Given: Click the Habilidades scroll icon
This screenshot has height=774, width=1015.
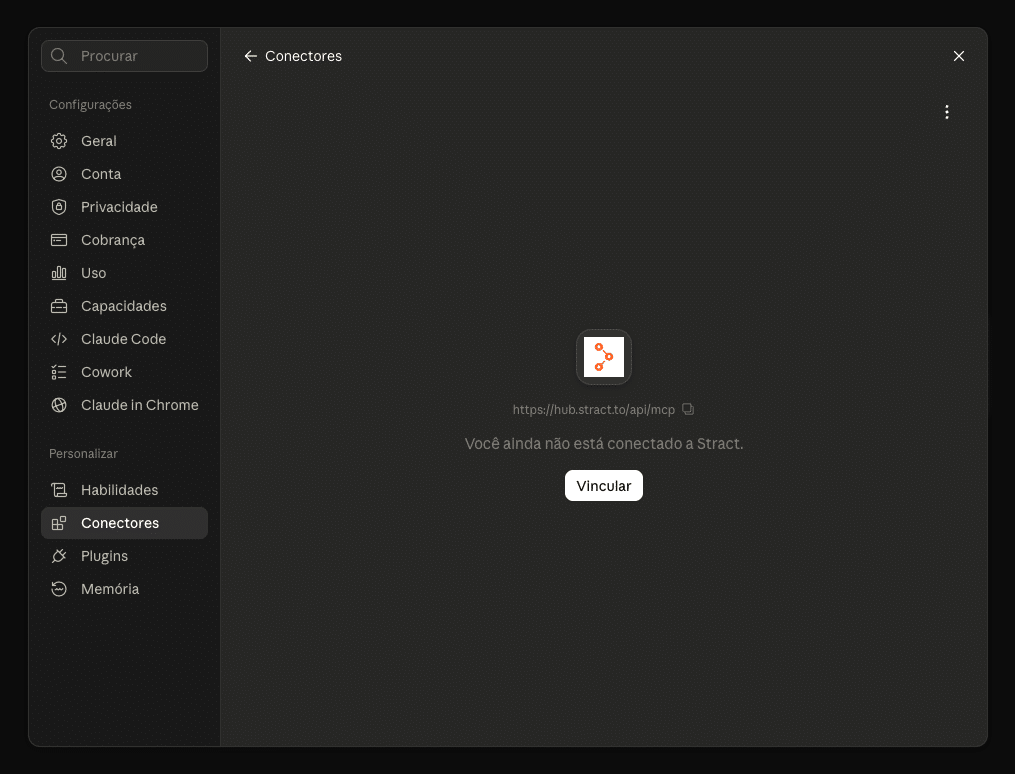Looking at the screenshot, I should (59, 490).
